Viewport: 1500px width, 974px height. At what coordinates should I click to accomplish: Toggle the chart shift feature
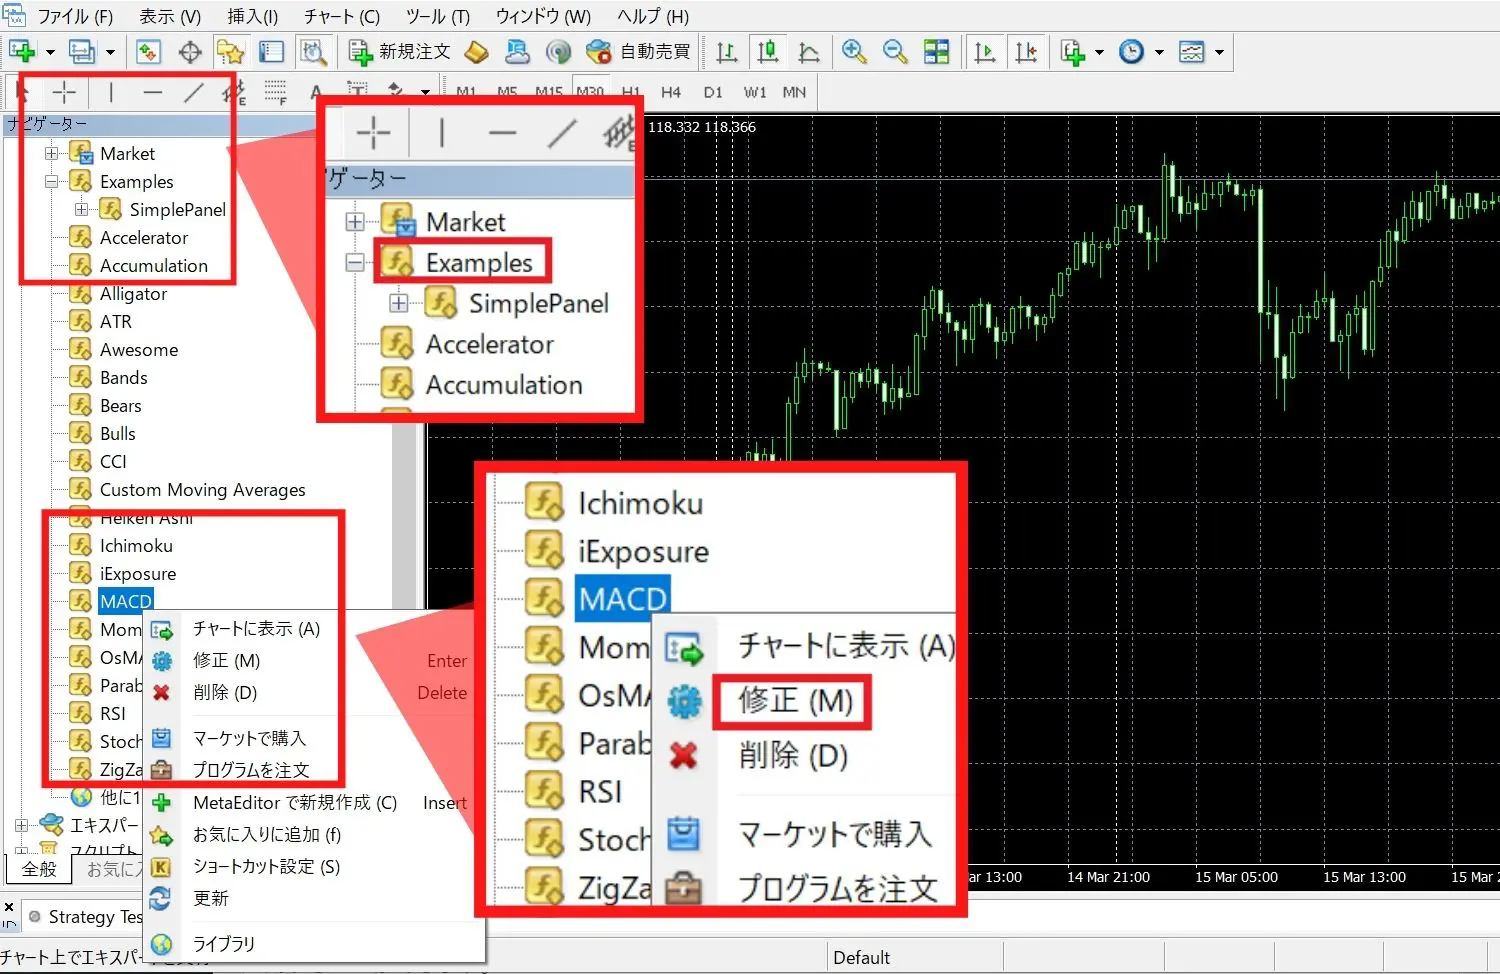[x=1026, y=51]
